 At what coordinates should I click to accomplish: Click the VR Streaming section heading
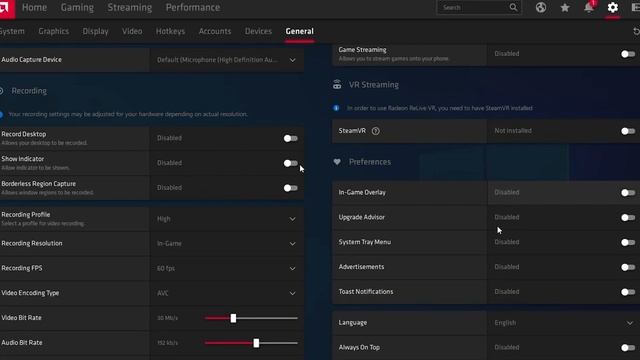coord(373,85)
